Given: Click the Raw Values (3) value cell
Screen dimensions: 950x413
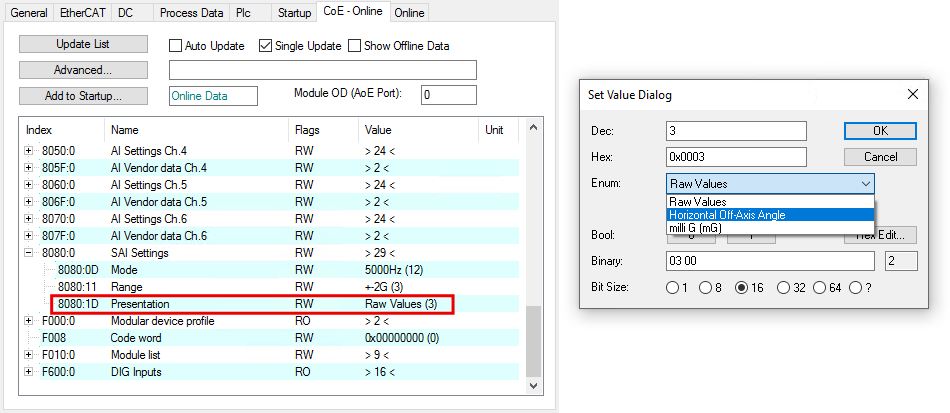Looking at the screenshot, I should point(400,303).
